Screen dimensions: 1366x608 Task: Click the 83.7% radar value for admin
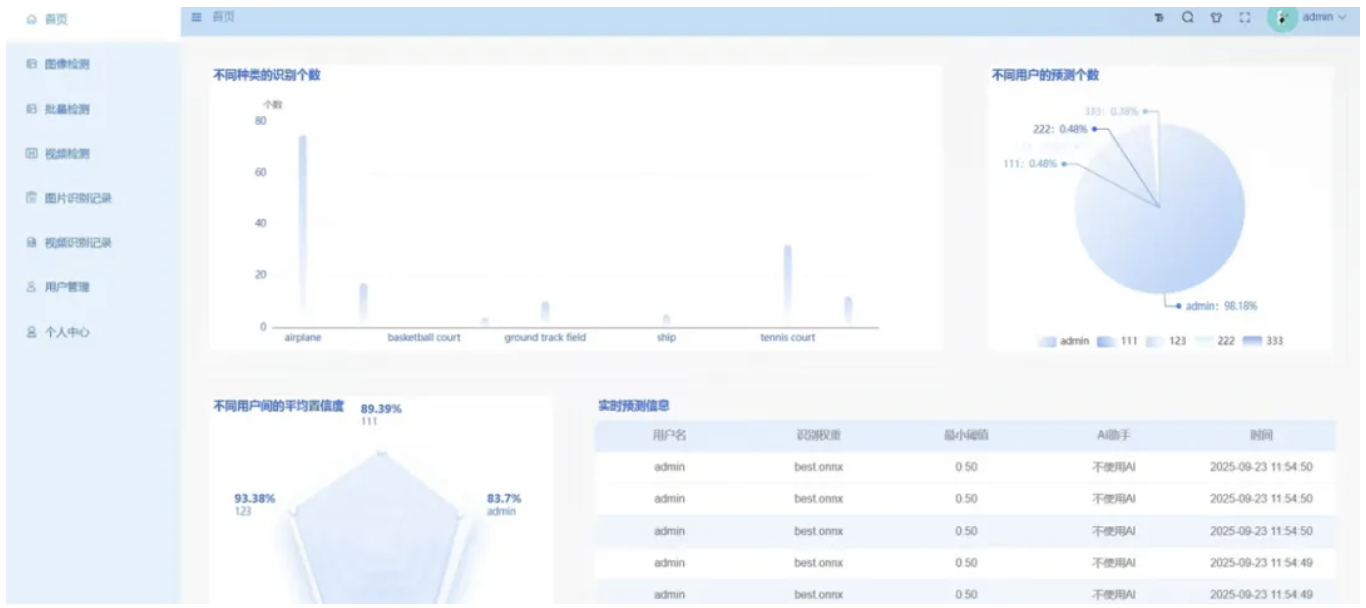coord(504,498)
